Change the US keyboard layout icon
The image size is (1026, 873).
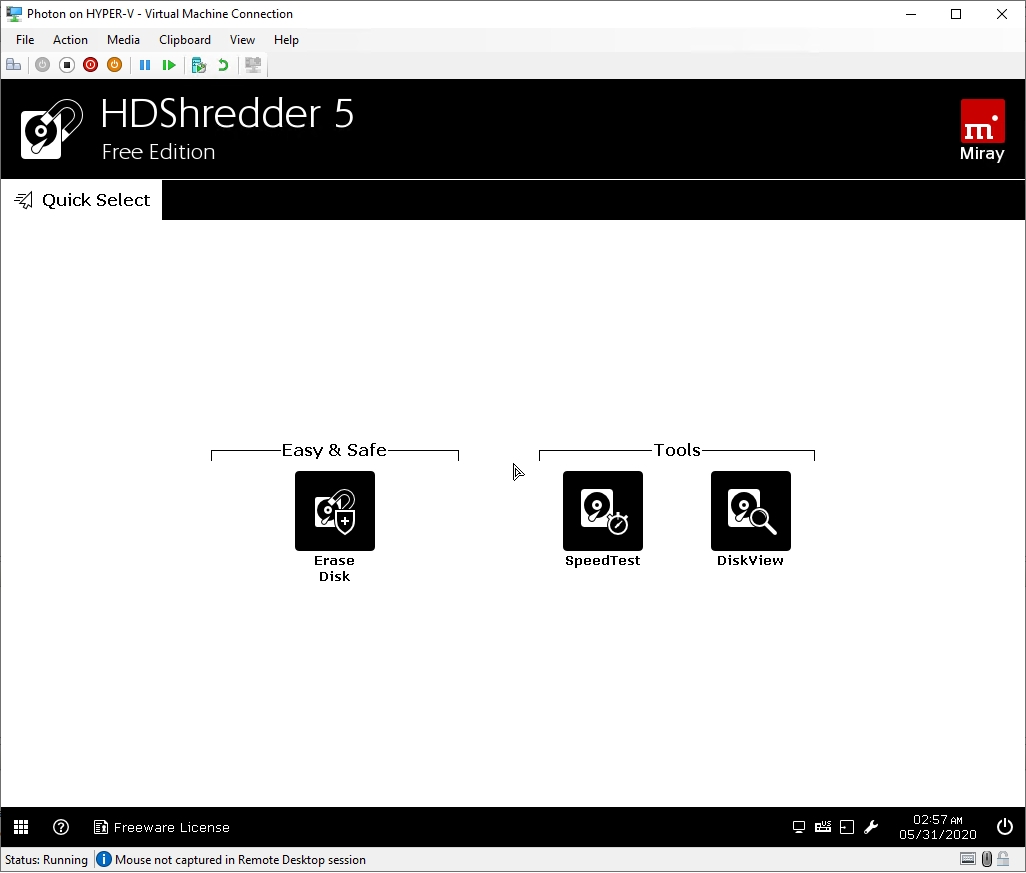click(x=823, y=827)
